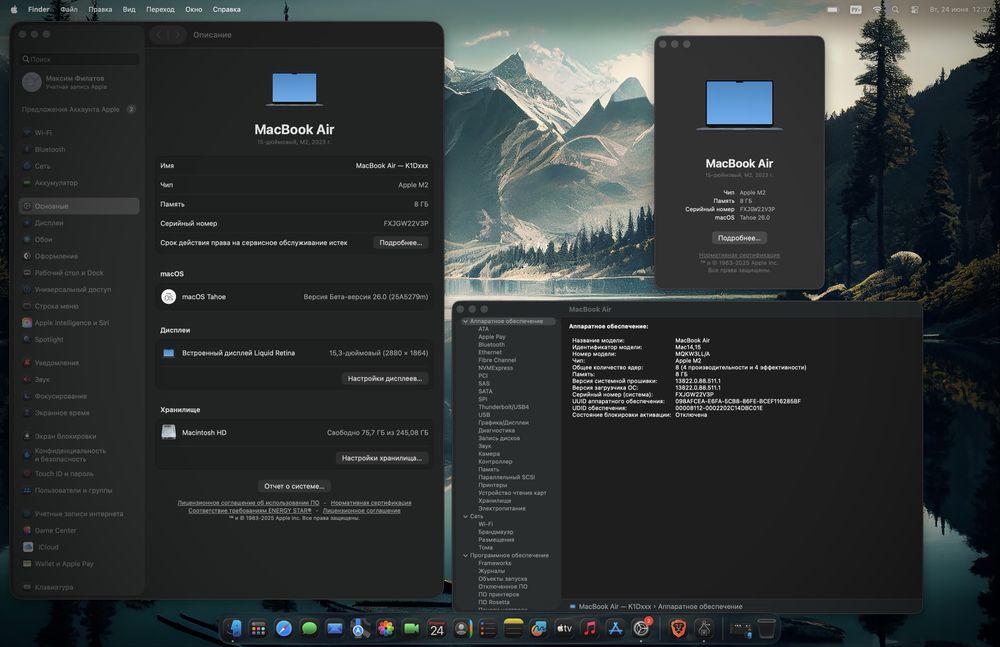Open the Правка menu
This screenshot has width=1000, height=647.
(100, 10)
